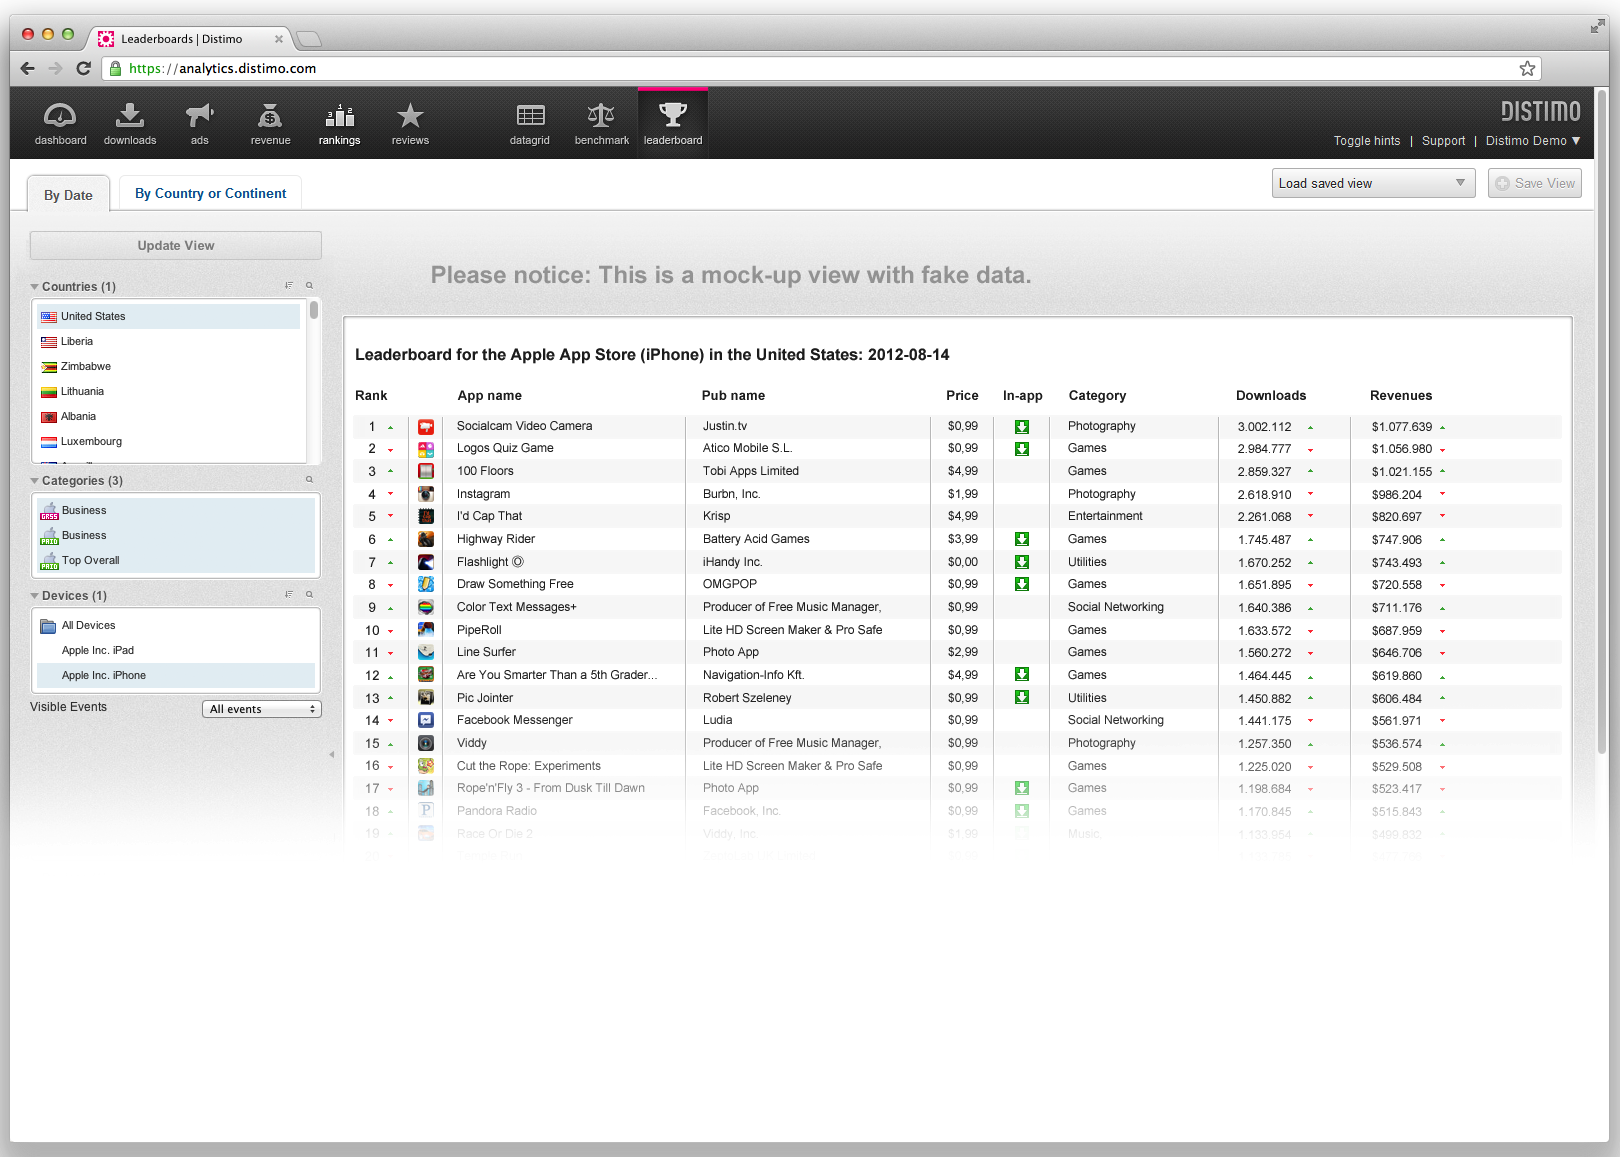Open the datagrid view

(x=530, y=124)
